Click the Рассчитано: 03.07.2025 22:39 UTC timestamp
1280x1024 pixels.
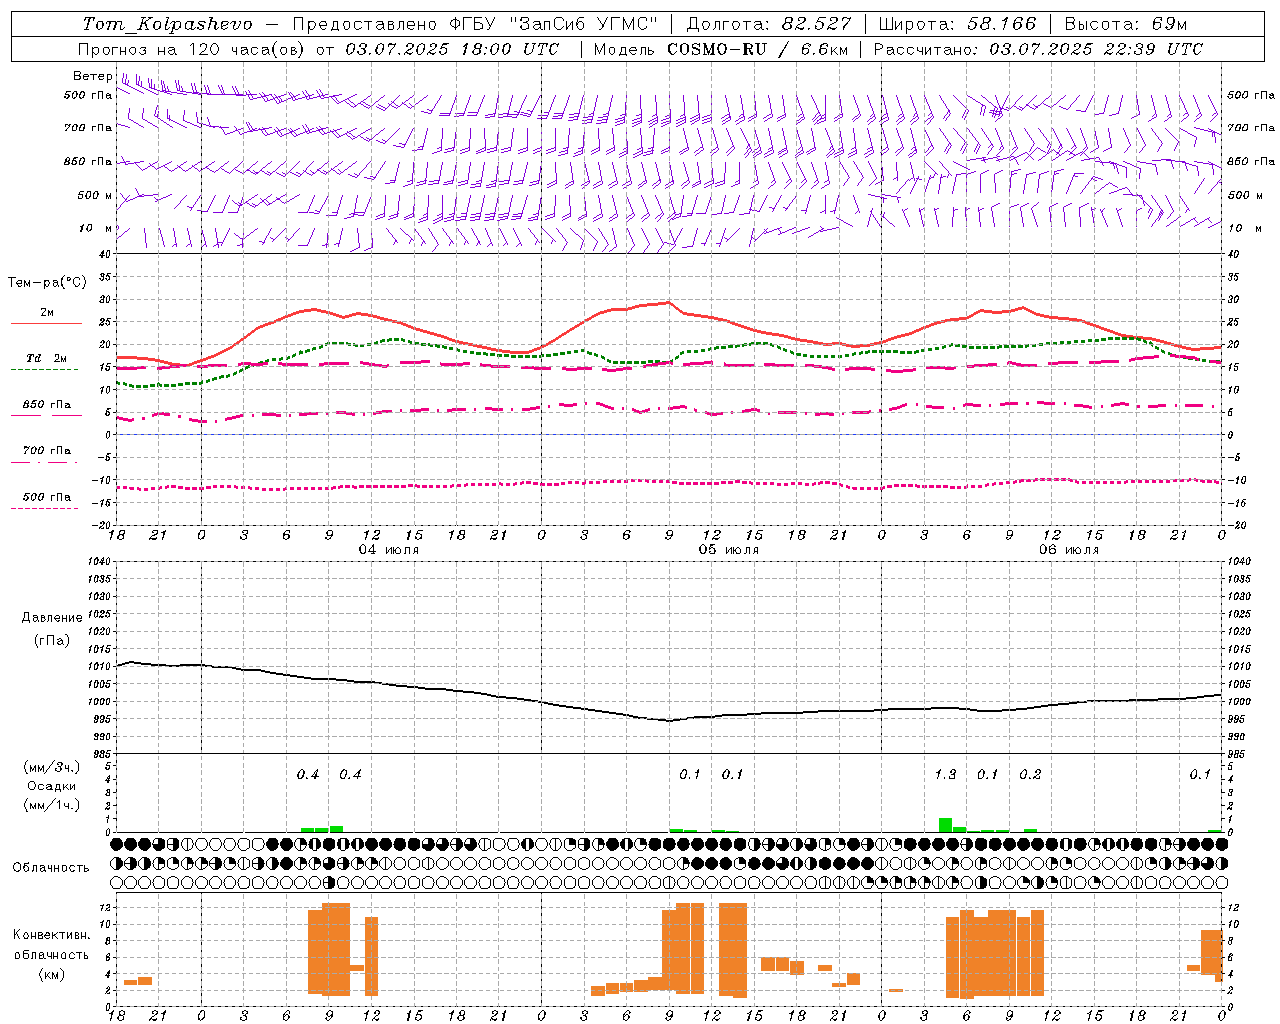pyautogui.click(x=1038, y=49)
